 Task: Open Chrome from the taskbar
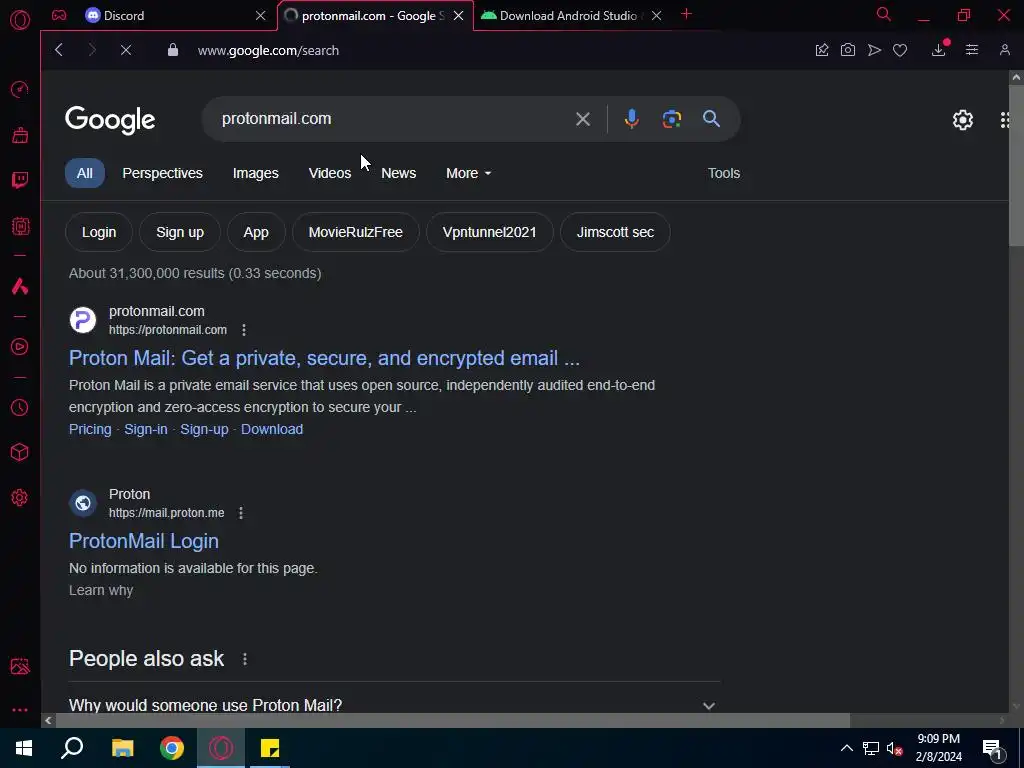[x=172, y=748]
